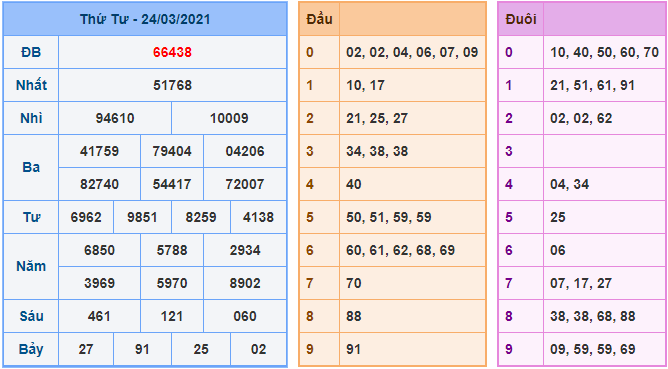
Task: Click value 25 in Đuôi row 5
Action: point(558,217)
